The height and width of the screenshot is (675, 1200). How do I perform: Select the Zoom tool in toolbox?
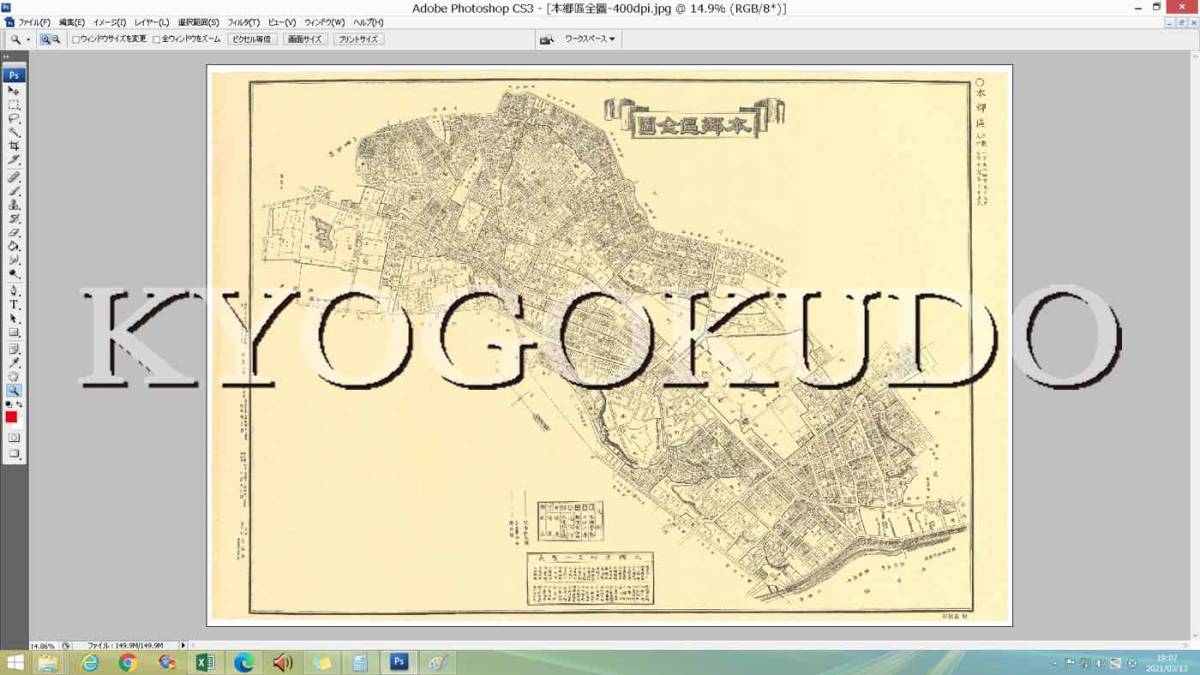click(x=14, y=390)
